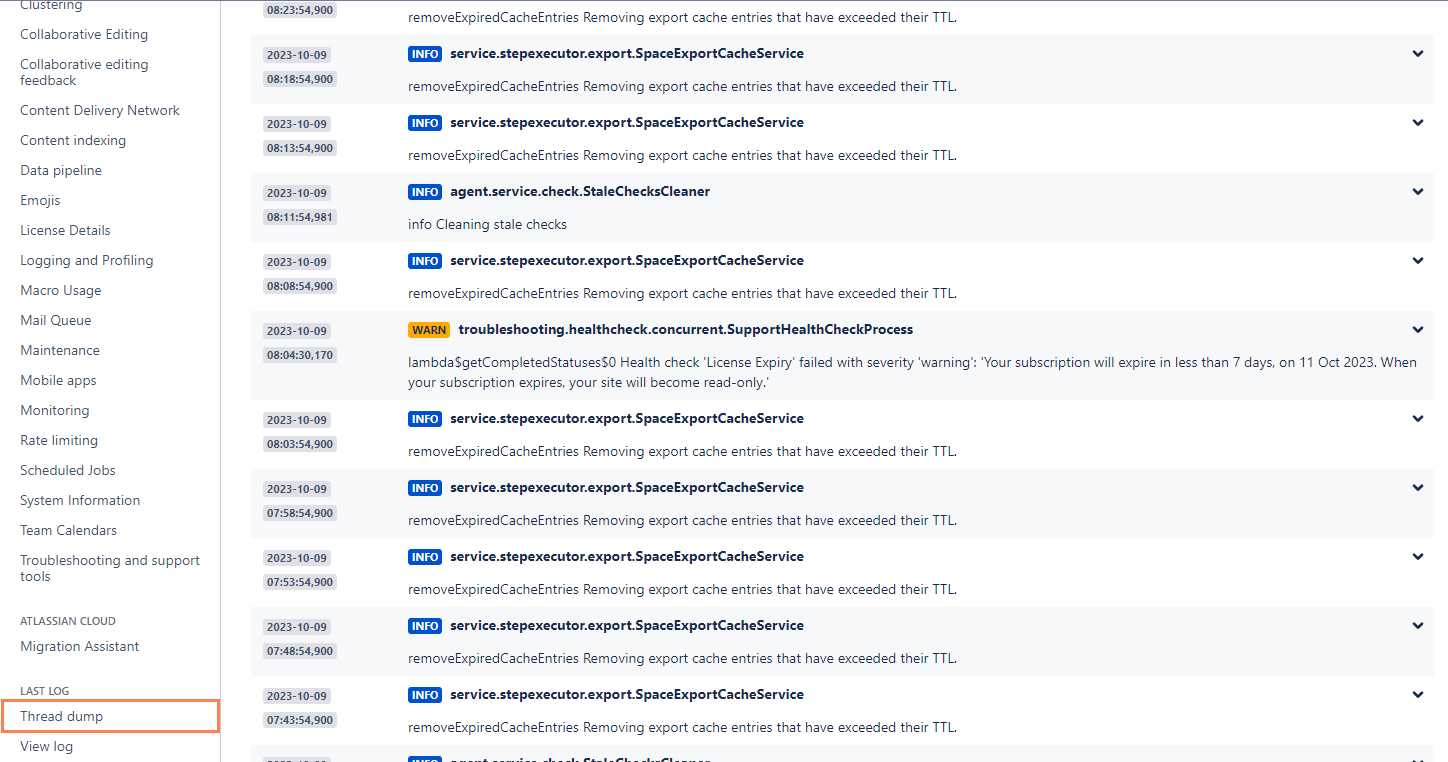Open the View log page

coord(46,746)
